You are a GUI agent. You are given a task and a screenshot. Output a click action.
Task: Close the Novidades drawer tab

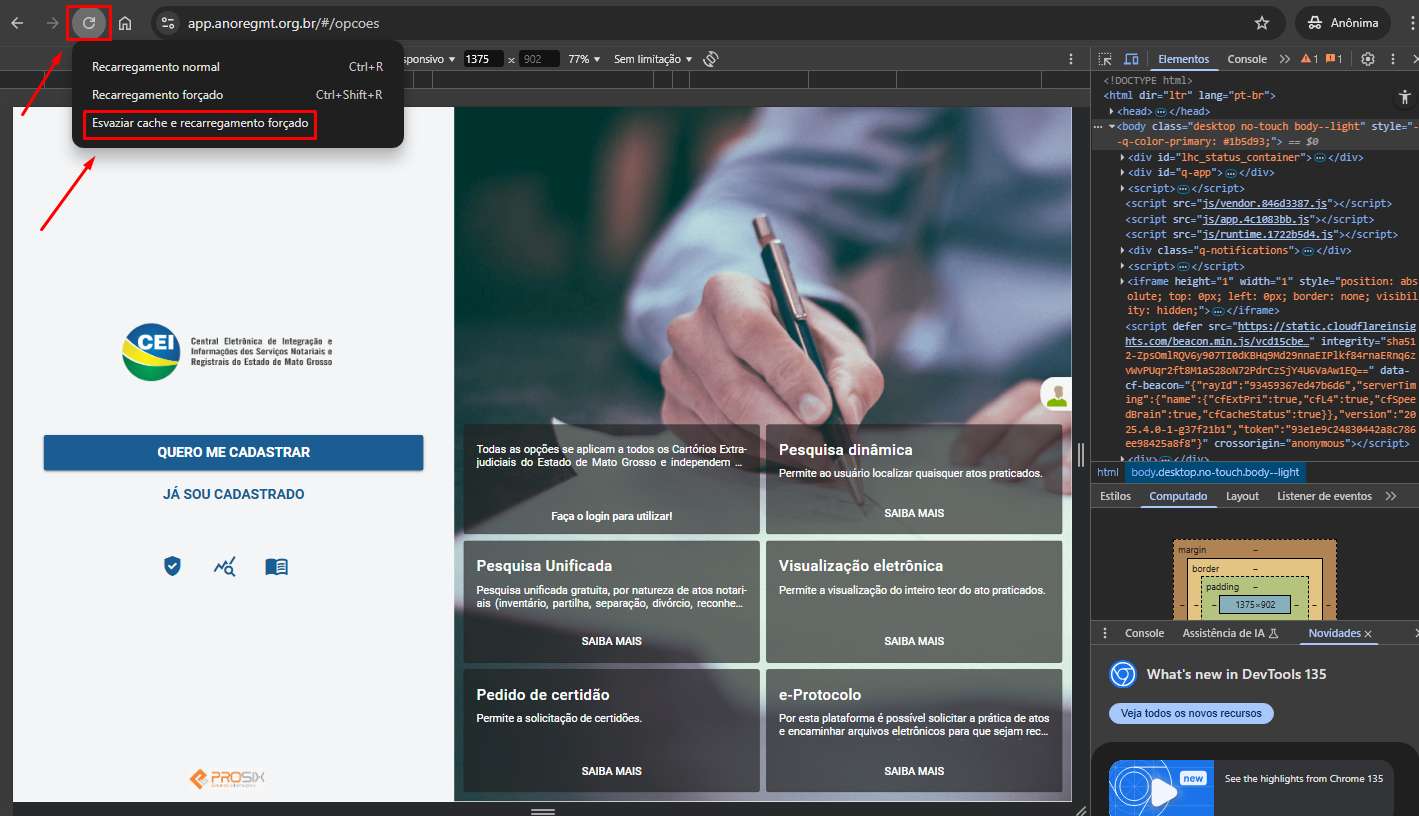1368,634
